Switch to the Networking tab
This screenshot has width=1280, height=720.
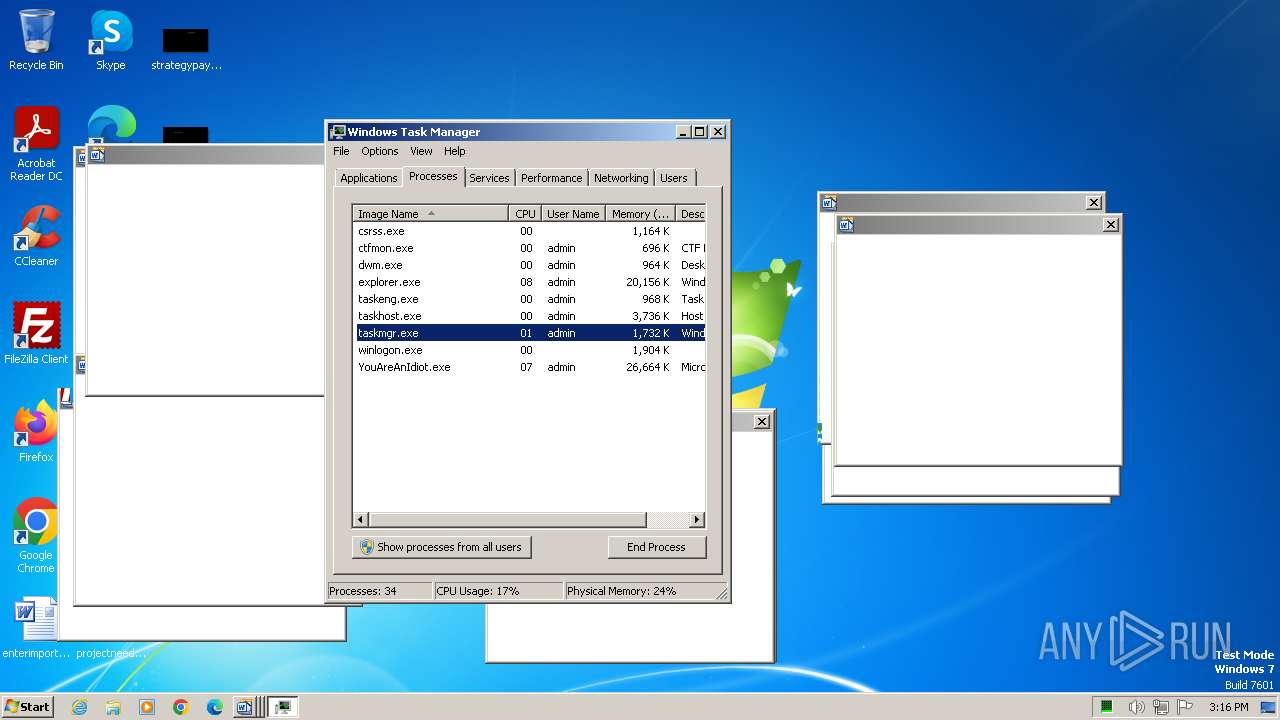(621, 178)
